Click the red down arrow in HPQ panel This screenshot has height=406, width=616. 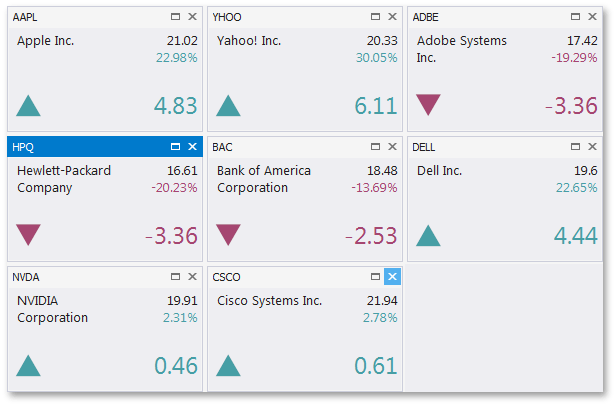(x=29, y=235)
